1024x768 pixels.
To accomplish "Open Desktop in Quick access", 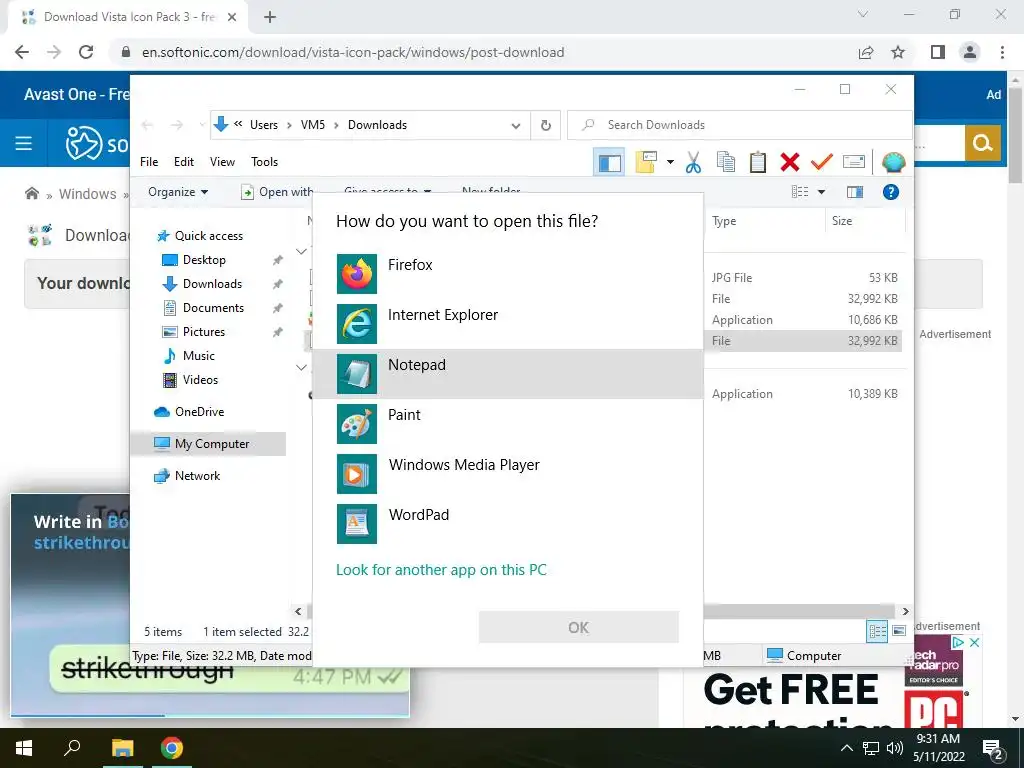I will tap(204, 260).
